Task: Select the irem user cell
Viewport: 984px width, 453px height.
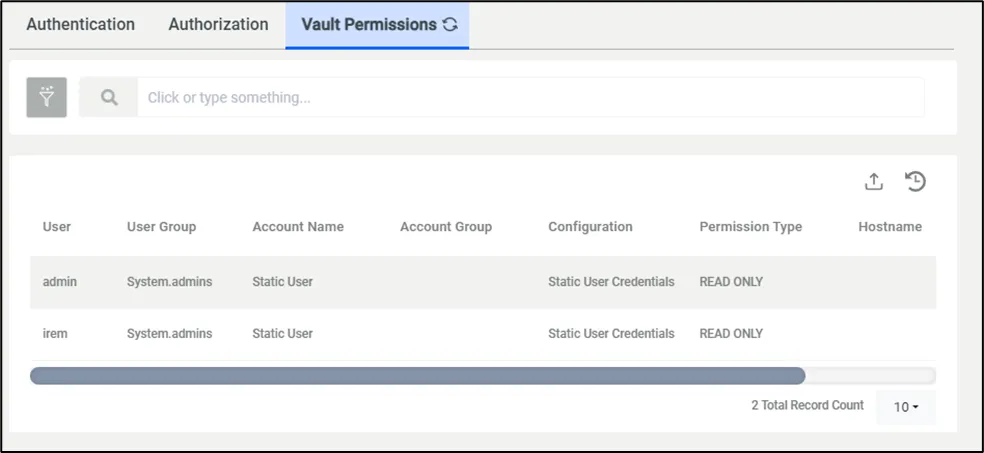Action: [x=55, y=334]
